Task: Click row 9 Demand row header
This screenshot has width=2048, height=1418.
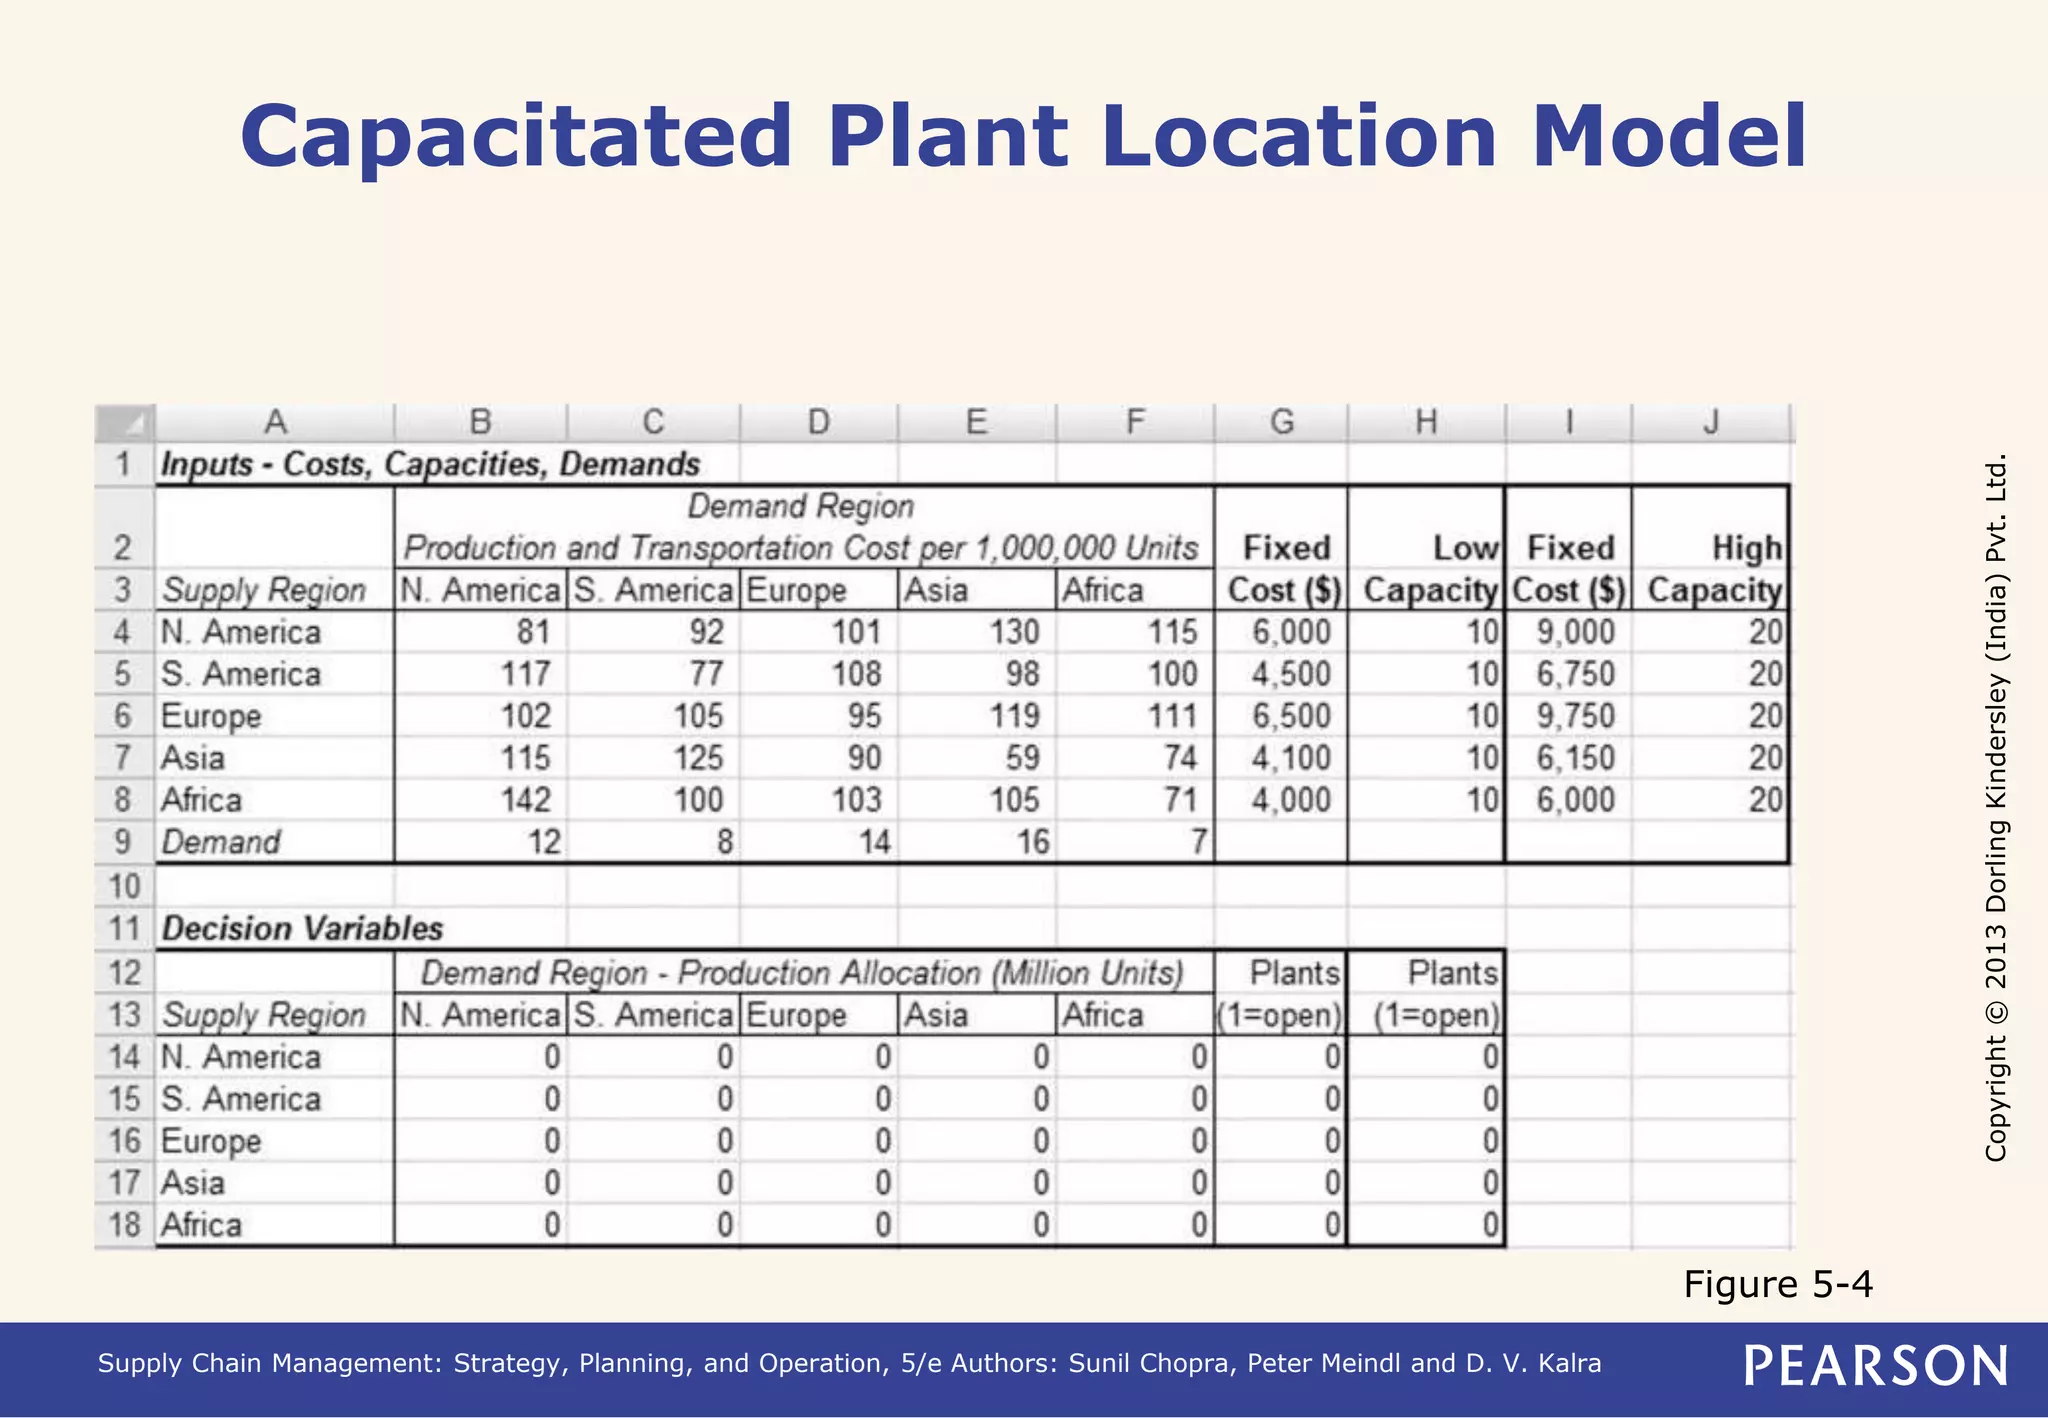Action: [124, 842]
